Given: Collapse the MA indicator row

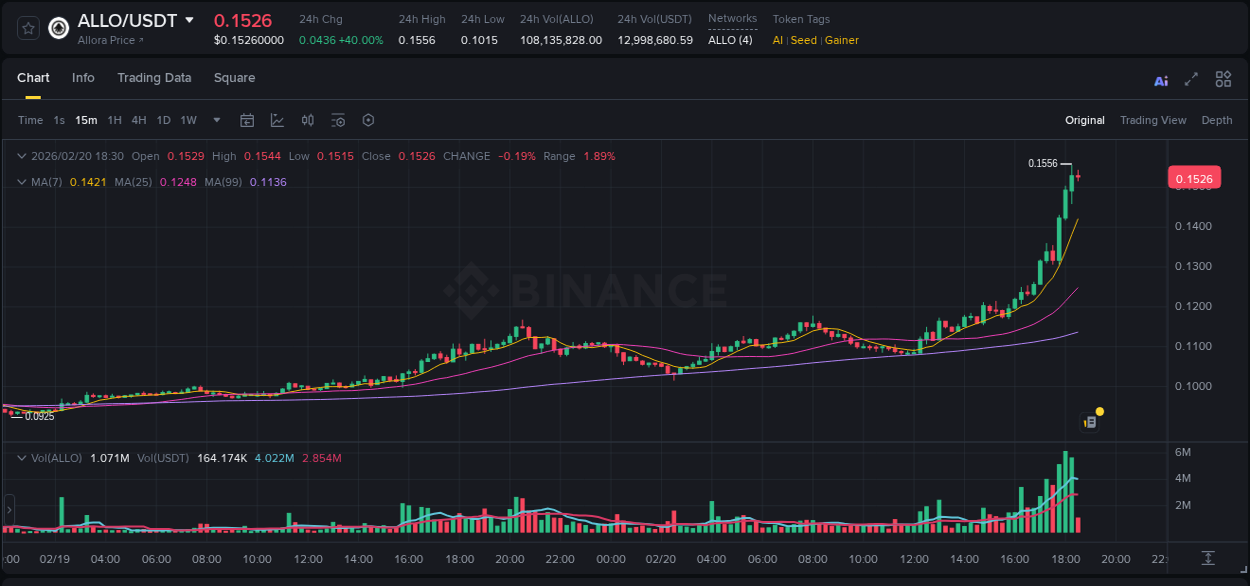Looking at the screenshot, I should (21, 182).
